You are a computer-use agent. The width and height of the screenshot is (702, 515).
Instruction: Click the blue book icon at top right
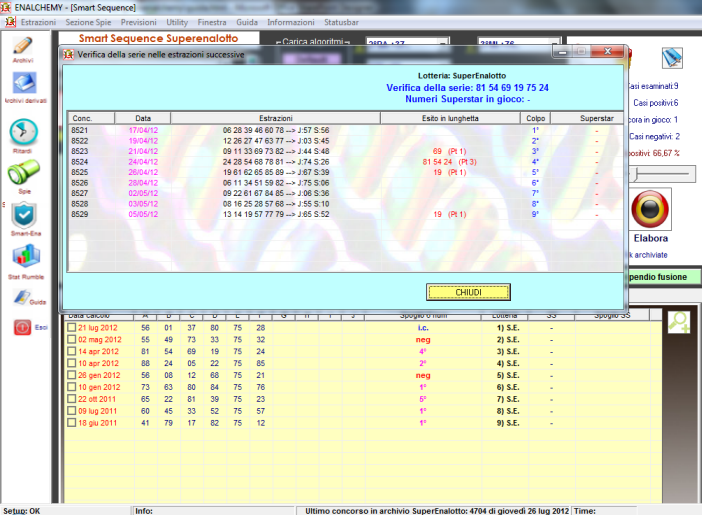672,58
